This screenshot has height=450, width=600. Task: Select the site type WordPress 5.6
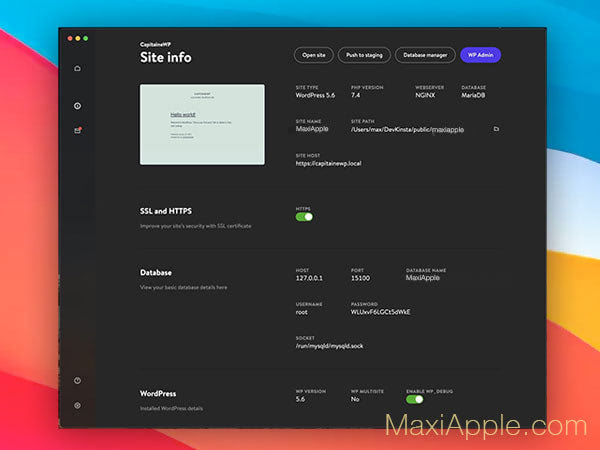coord(315,95)
